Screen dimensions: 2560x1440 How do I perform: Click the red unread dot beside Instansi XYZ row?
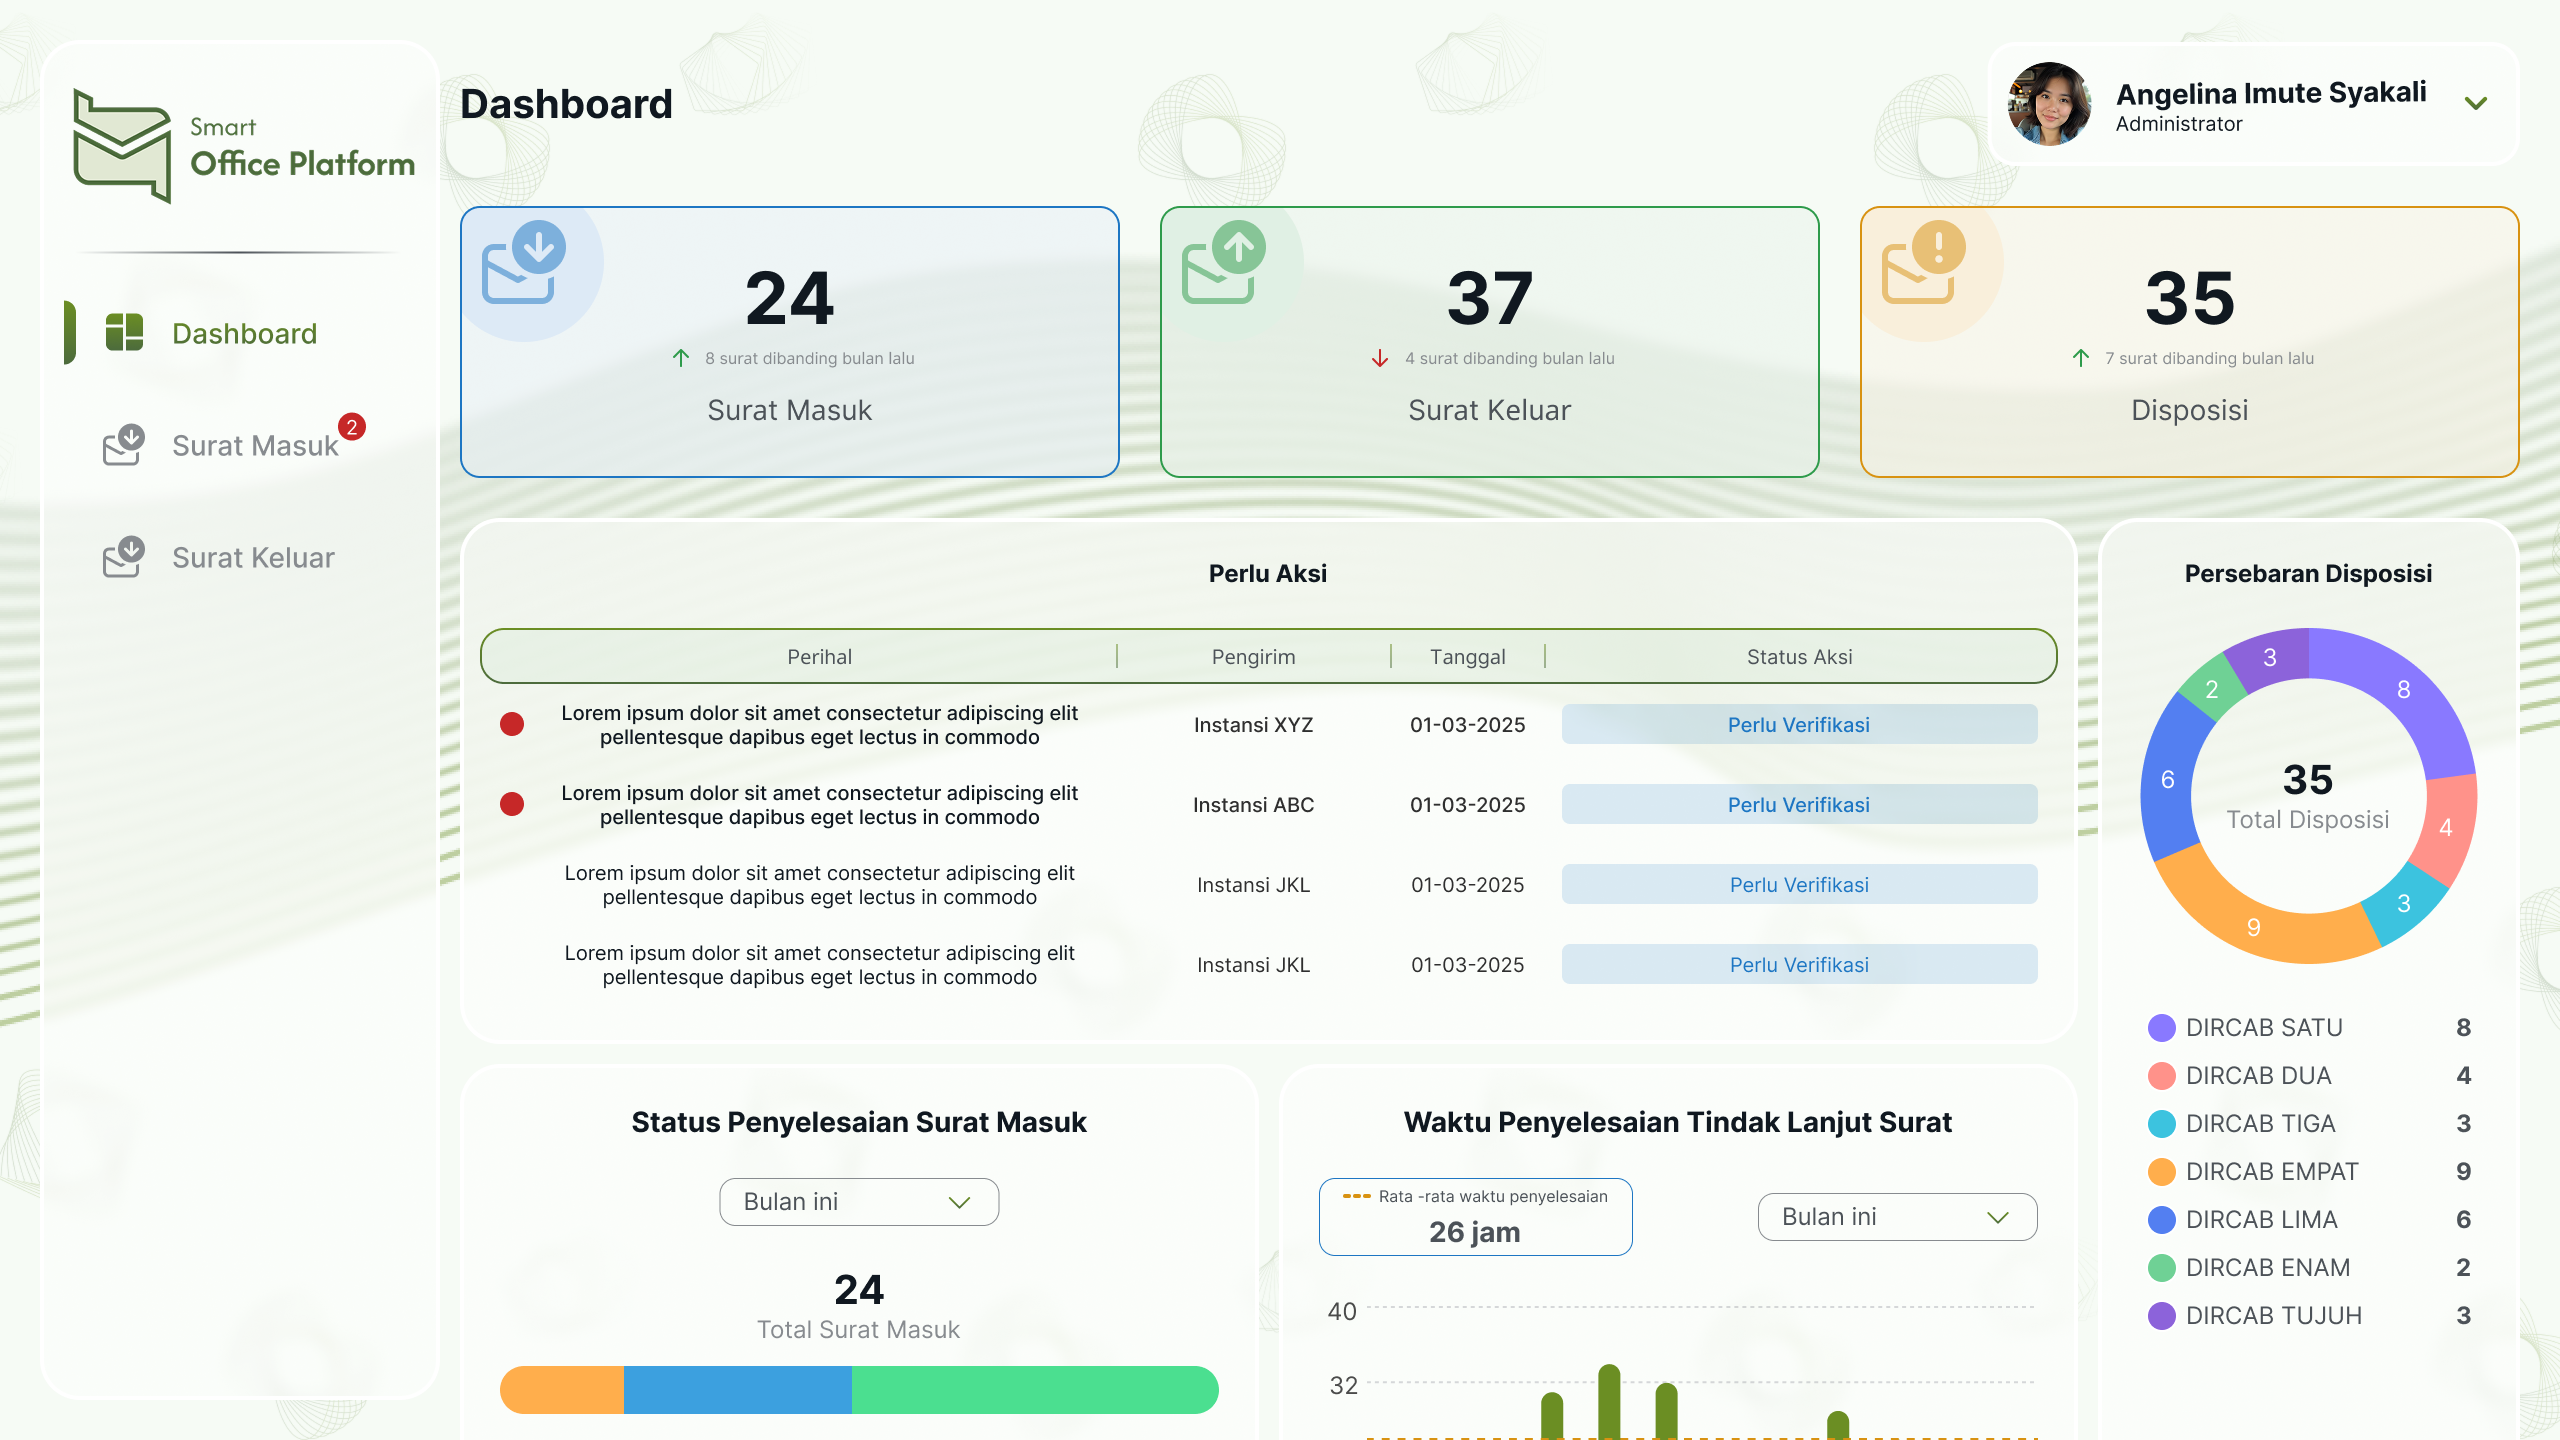click(x=513, y=724)
